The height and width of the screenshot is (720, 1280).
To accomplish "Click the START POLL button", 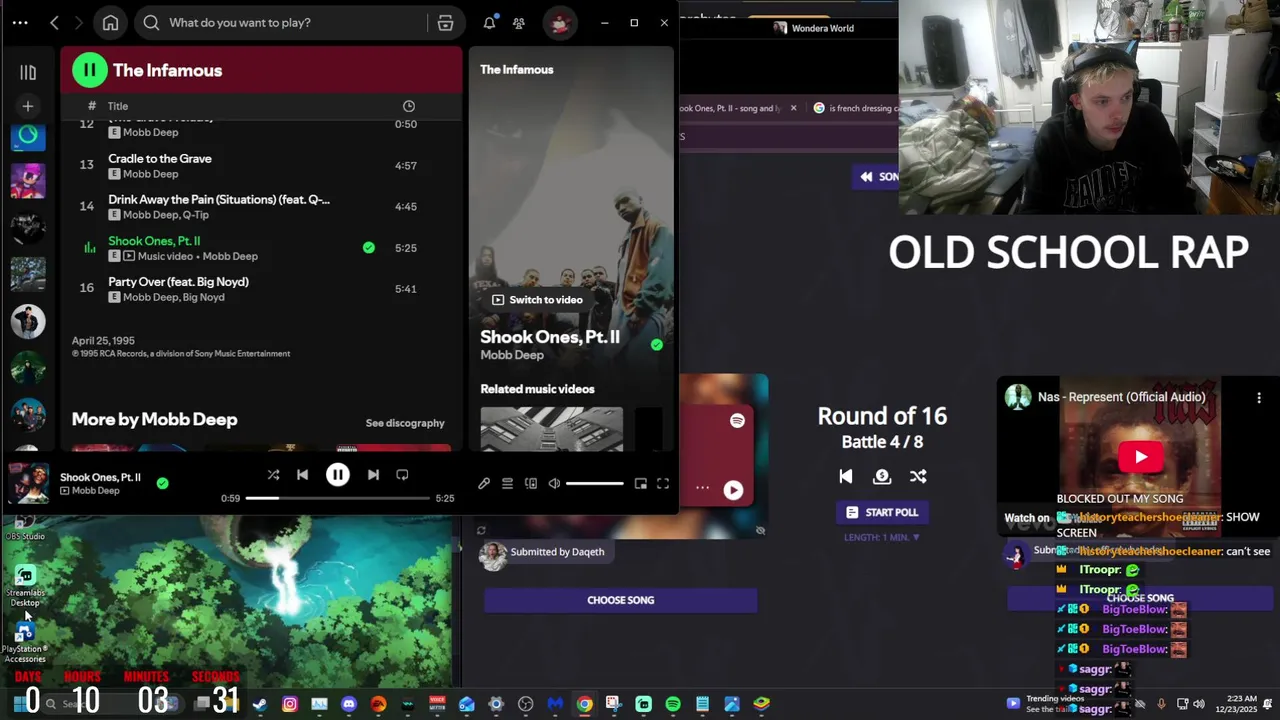I will [882, 512].
